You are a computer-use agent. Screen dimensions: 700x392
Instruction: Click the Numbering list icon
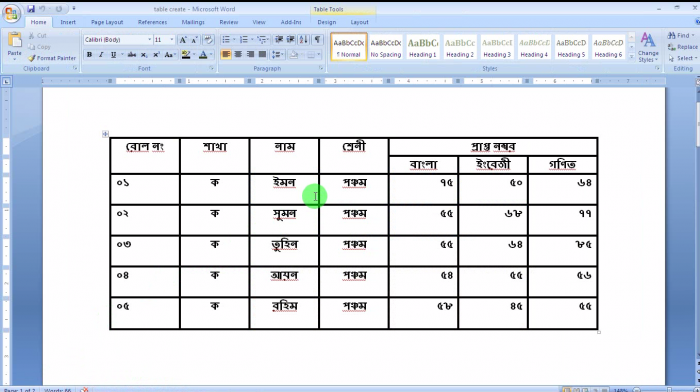[244, 40]
